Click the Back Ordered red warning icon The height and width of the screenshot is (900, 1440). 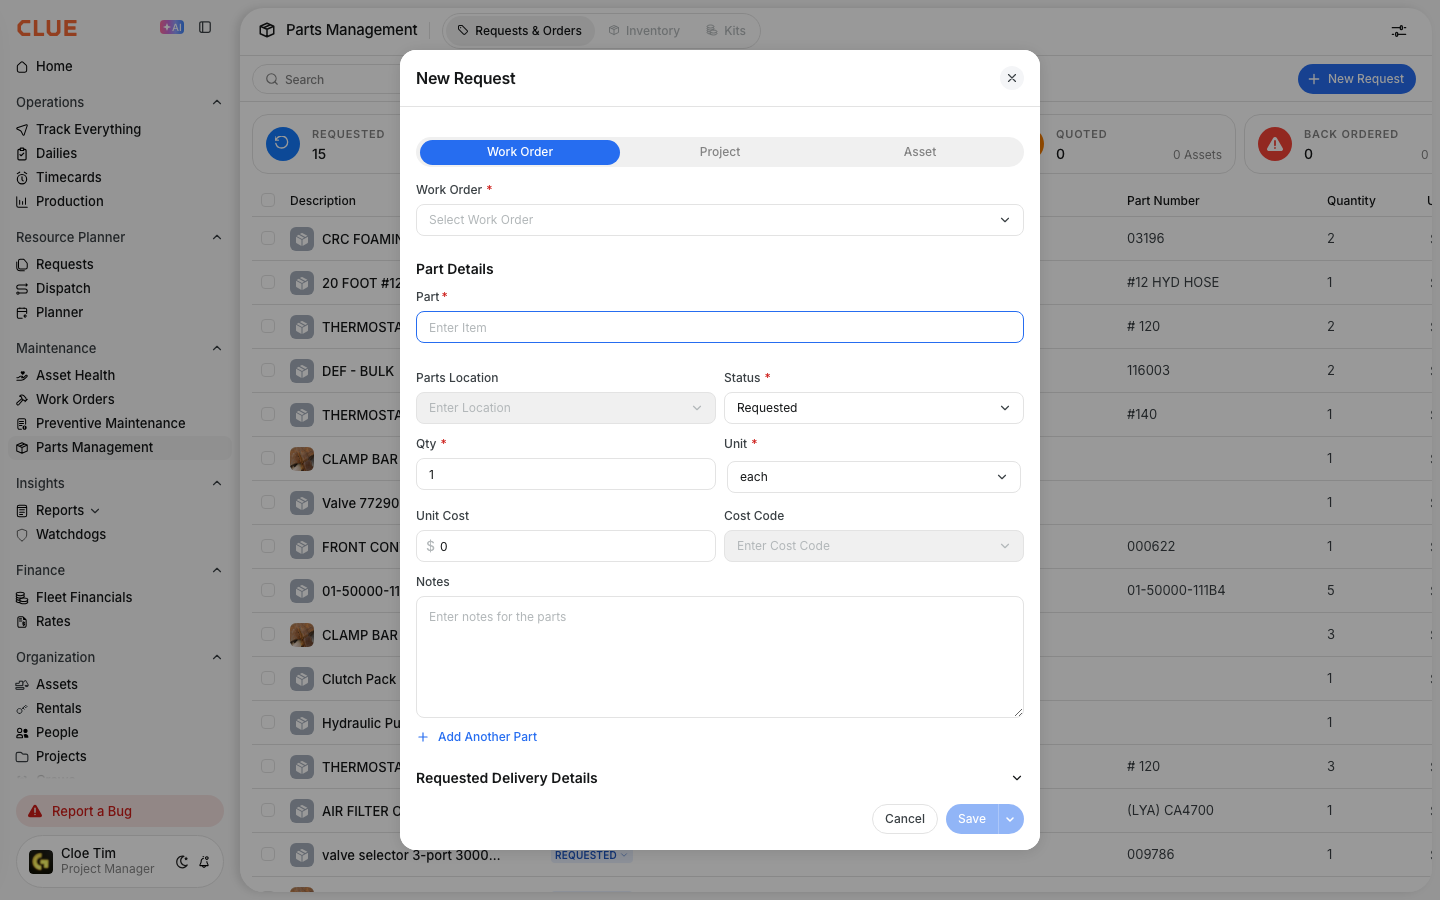pyautogui.click(x=1275, y=144)
